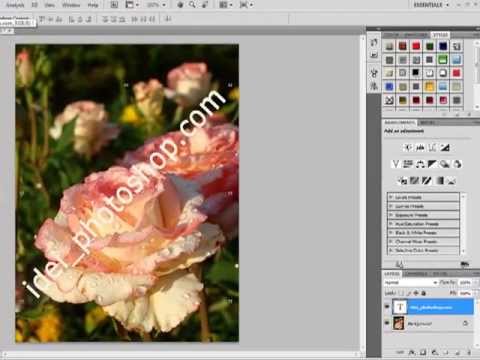
Task: Click the Vibrance adjustment V icon
Action: pos(396,164)
